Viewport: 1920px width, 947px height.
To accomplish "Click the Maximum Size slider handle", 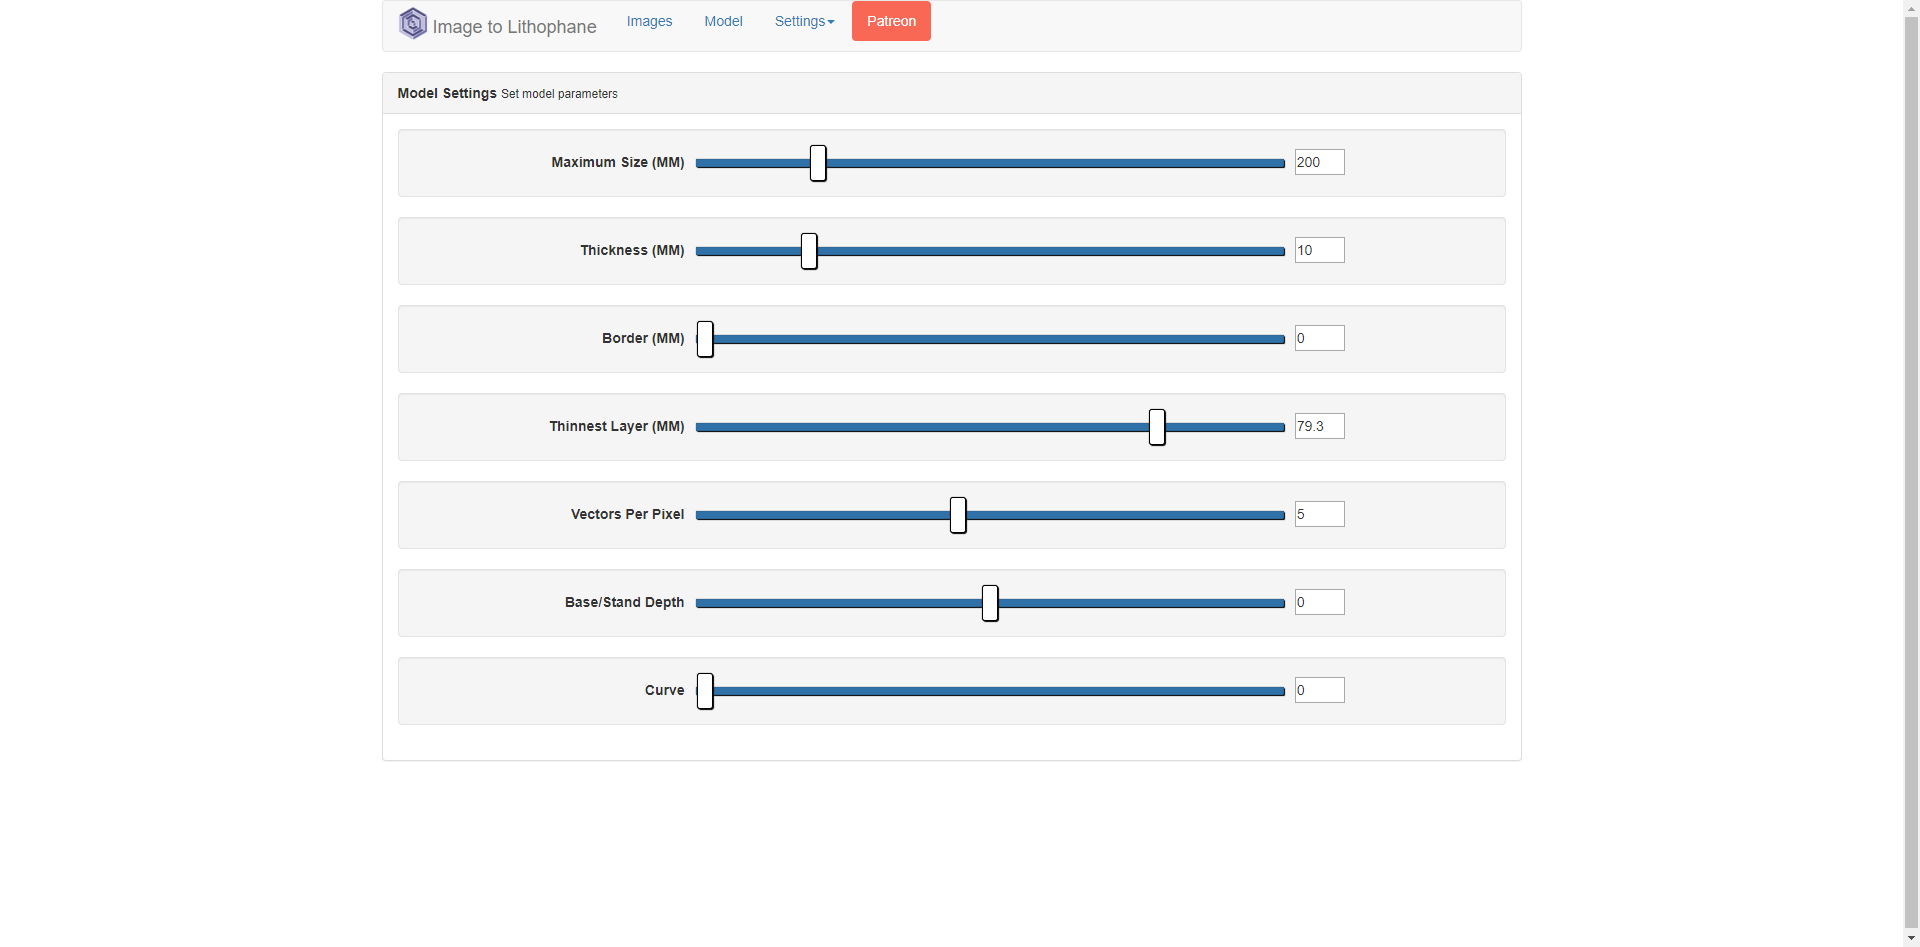I will 818,163.
